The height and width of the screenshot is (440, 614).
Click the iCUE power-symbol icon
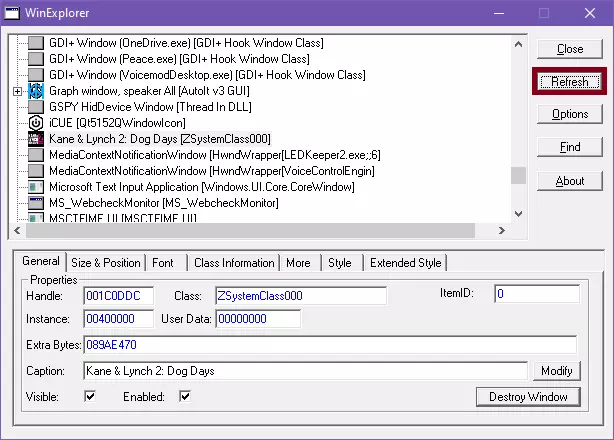pos(36,123)
